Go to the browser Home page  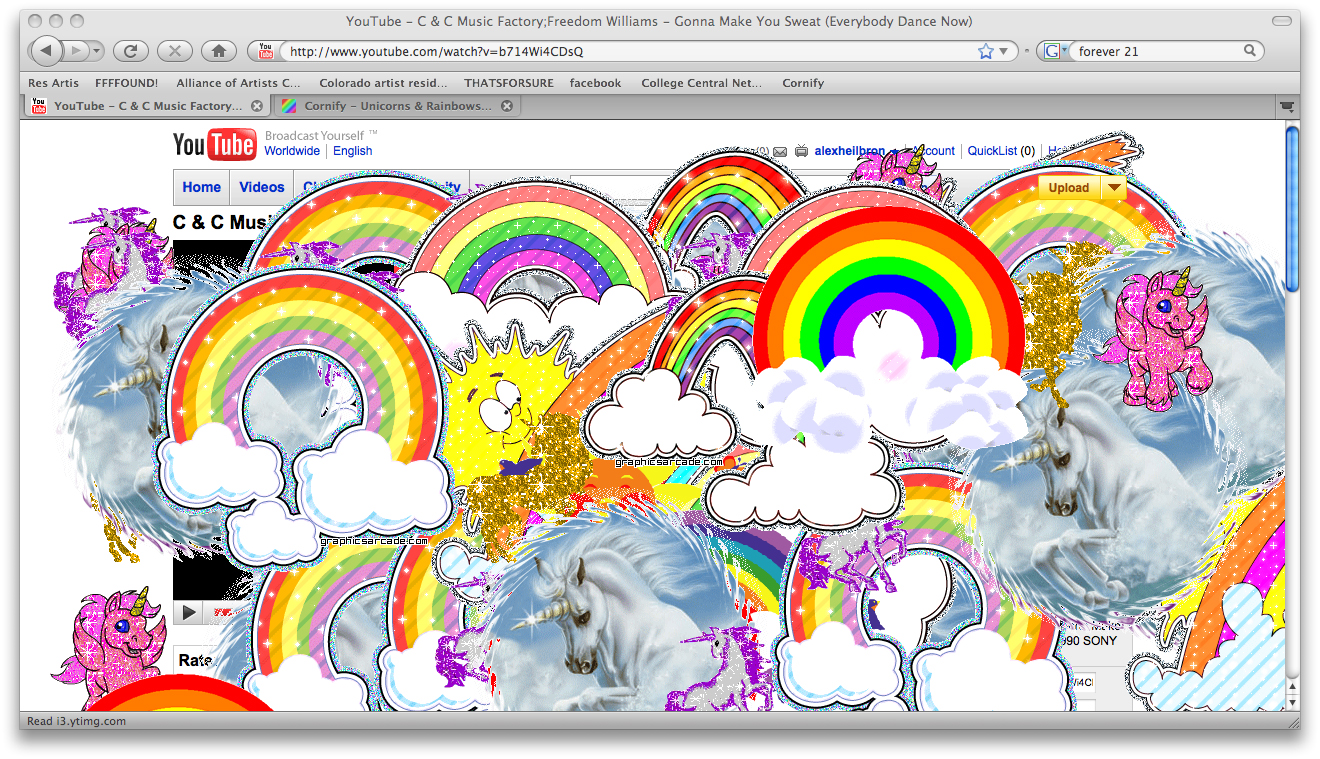219,51
